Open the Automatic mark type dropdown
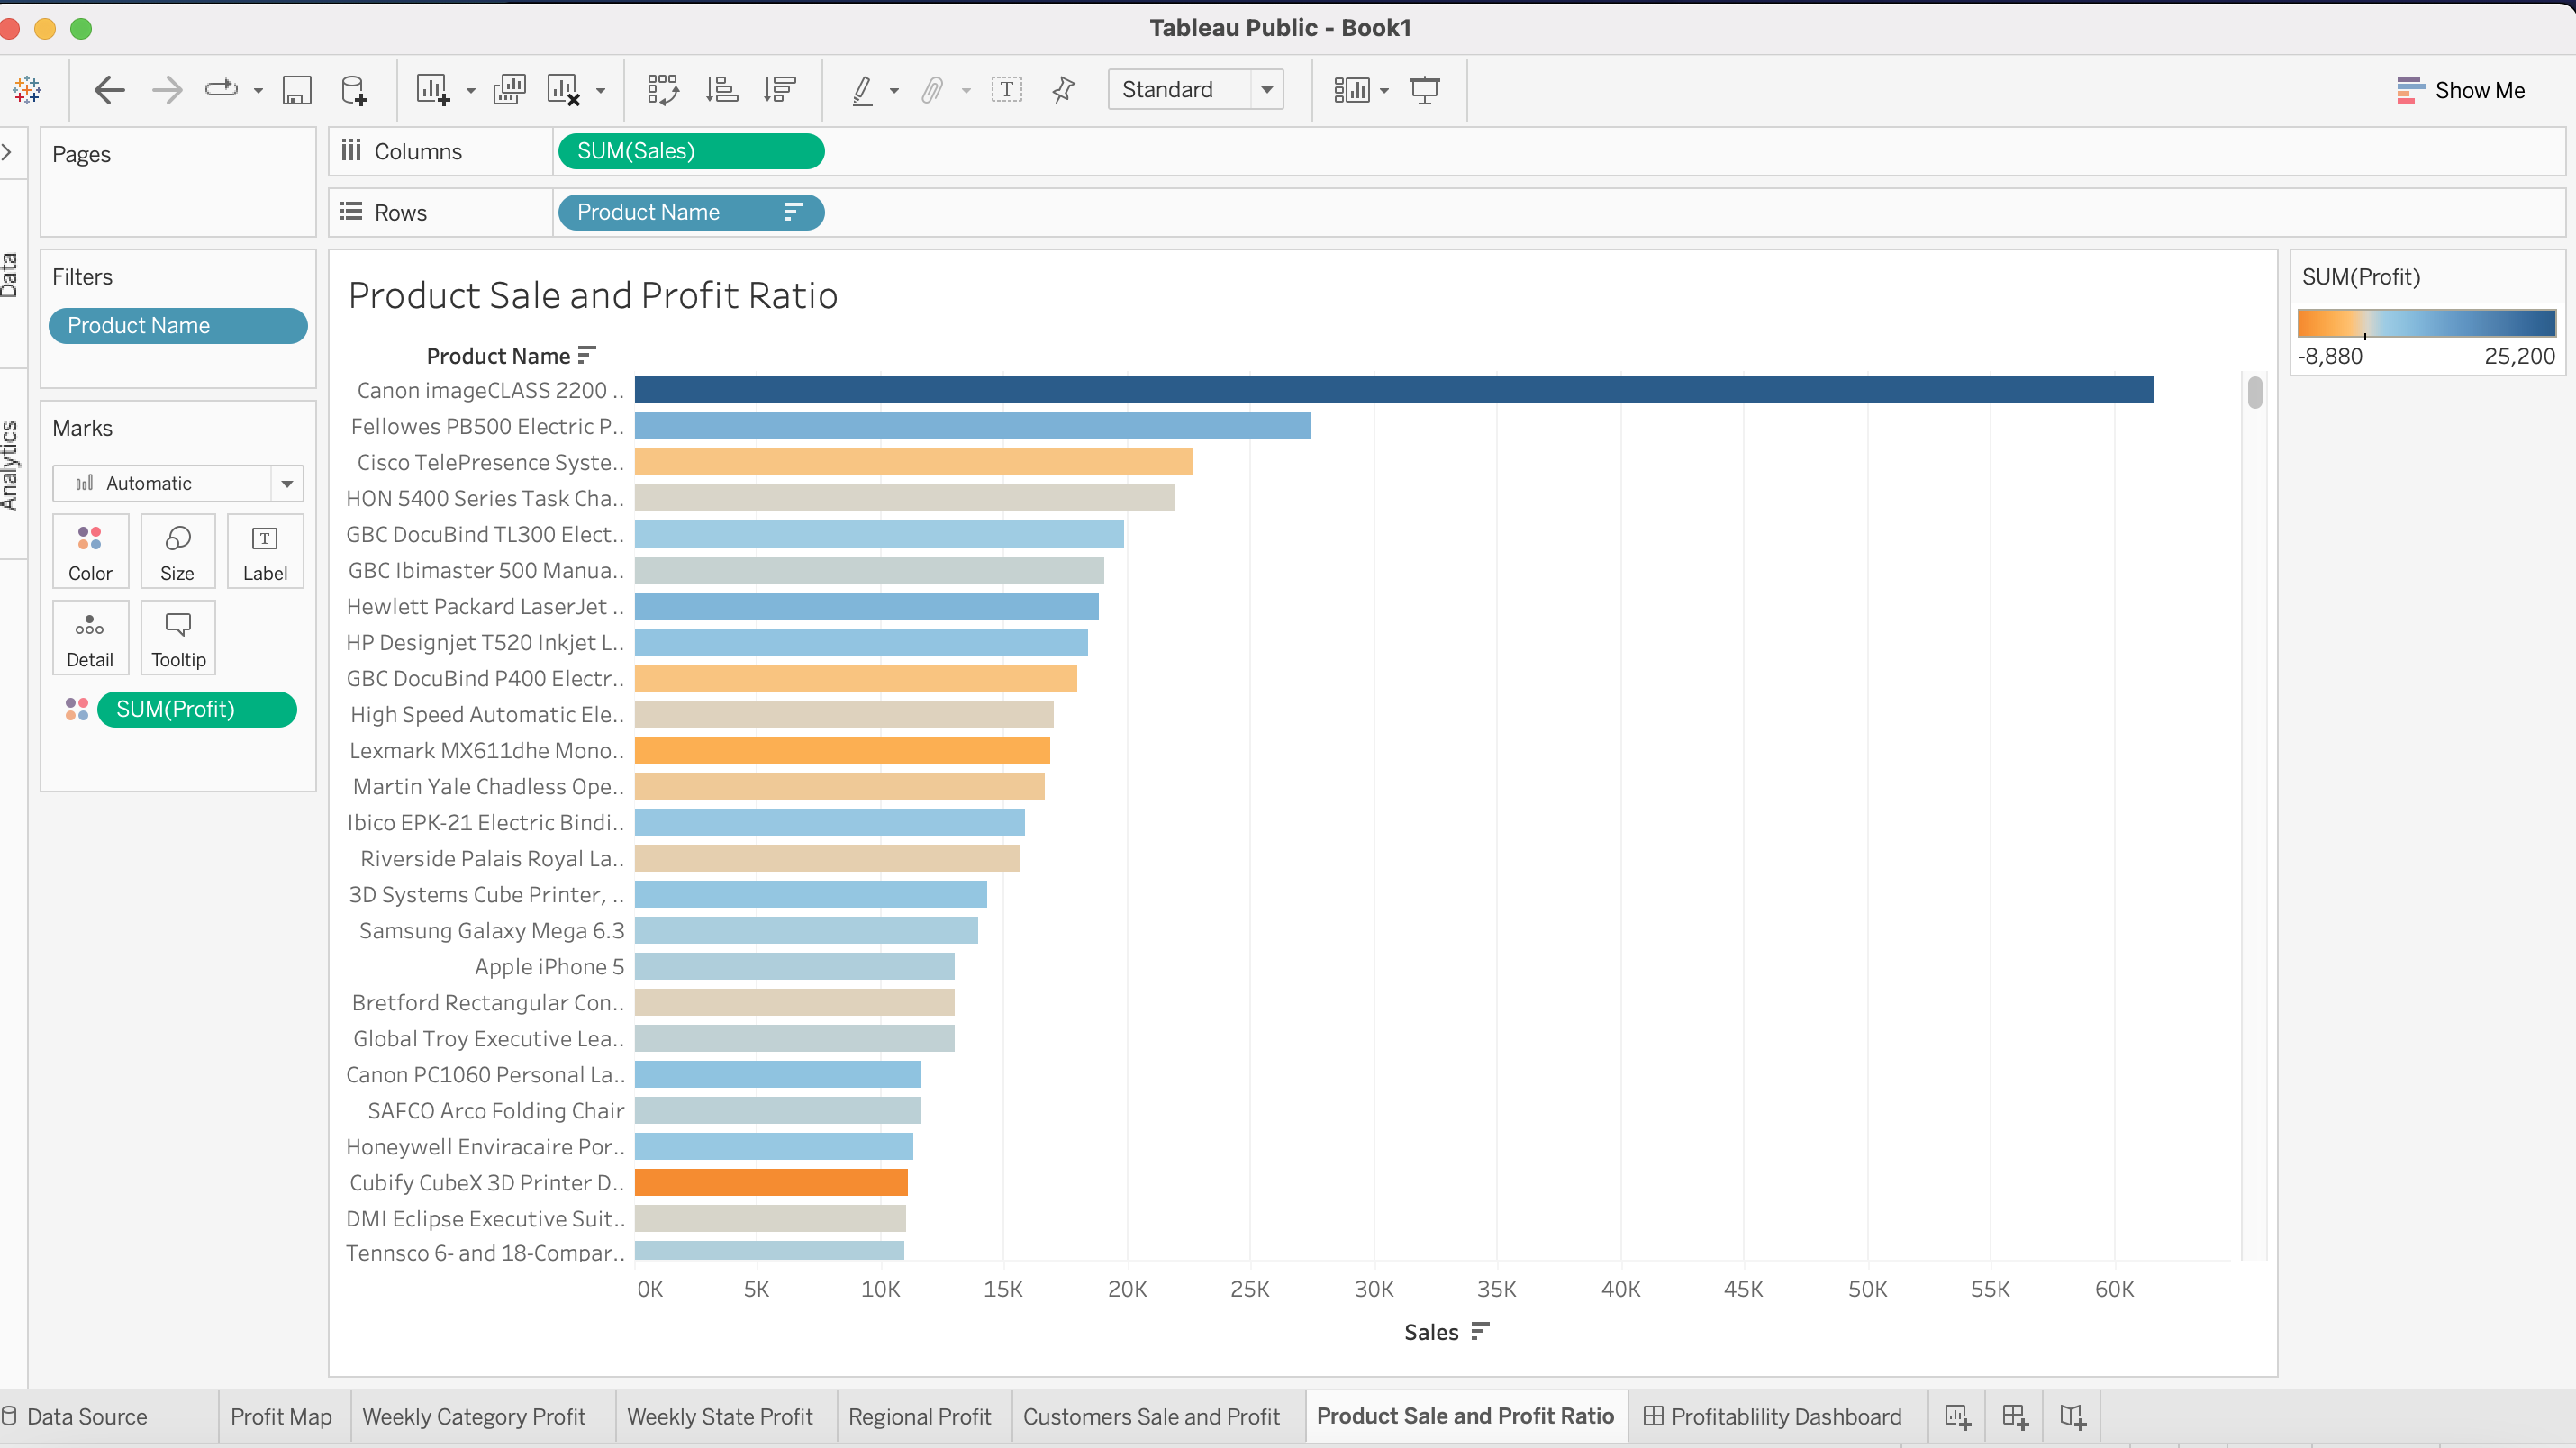The image size is (2576, 1448). (178, 483)
